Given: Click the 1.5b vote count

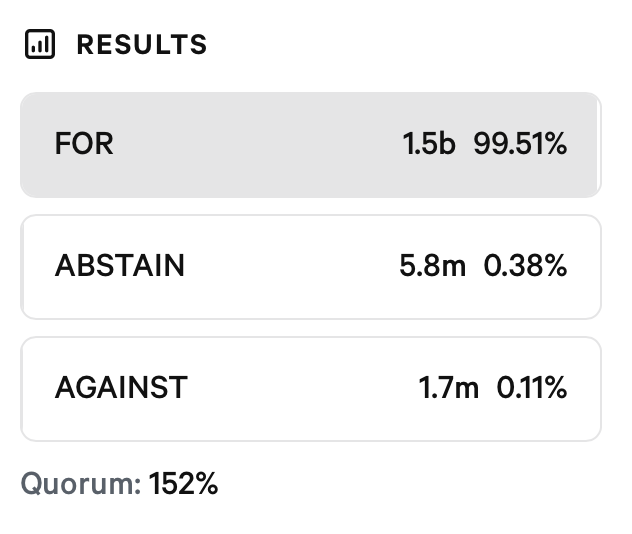Looking at the screenshot, I should coord(429,143).
